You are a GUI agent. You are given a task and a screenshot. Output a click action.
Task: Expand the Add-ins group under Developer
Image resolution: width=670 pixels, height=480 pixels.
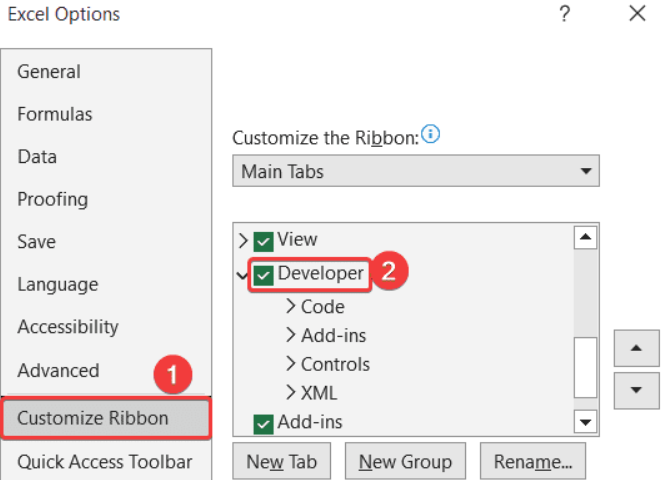(x=291, y=335)
